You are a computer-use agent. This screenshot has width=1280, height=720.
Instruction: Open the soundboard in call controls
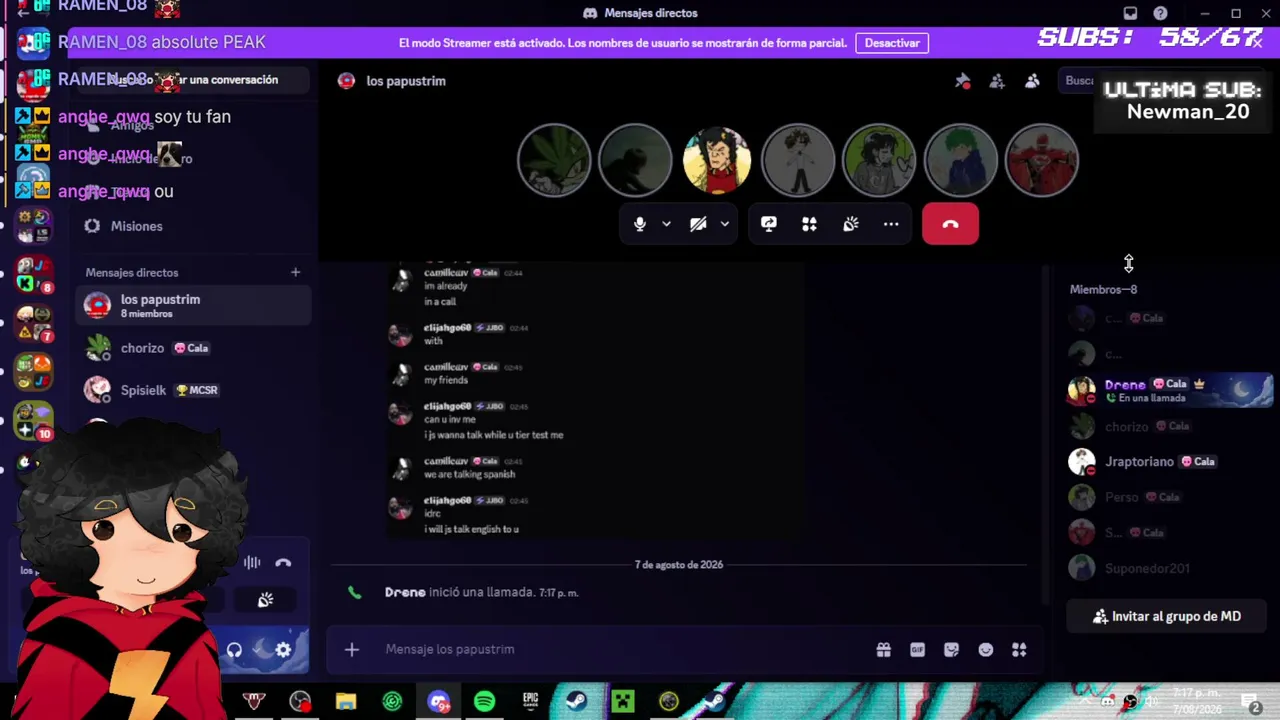coord(851,224)
